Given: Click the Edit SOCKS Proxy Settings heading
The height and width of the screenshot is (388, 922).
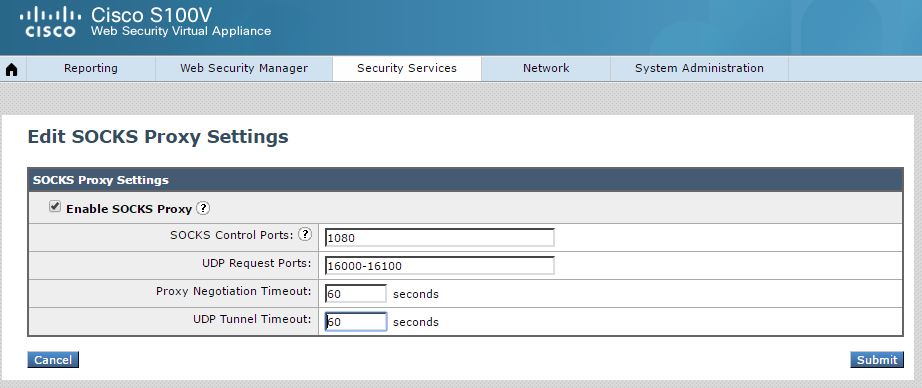Looking at the screenshot, I should click(x=158, y=137).
